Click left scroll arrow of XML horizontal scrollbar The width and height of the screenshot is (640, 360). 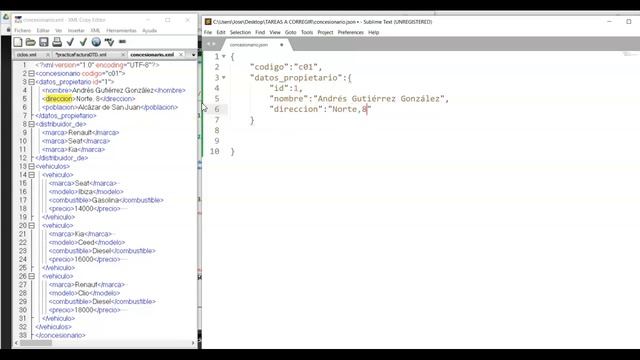pyautogui.click(x=16, y=343)
